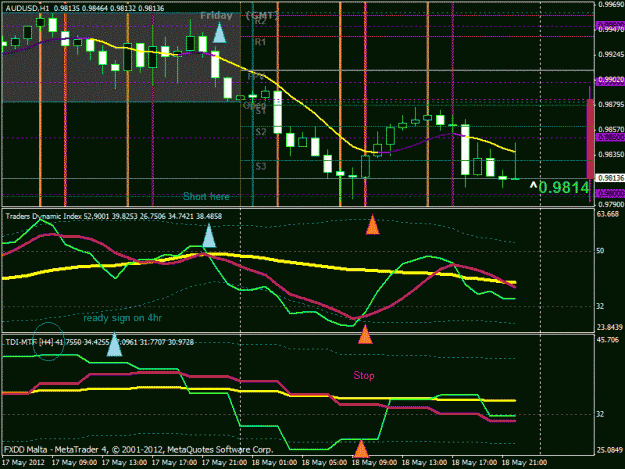Click the 23.8439 scale value in TDI window

pyautogui.click(x=609, y=327)
